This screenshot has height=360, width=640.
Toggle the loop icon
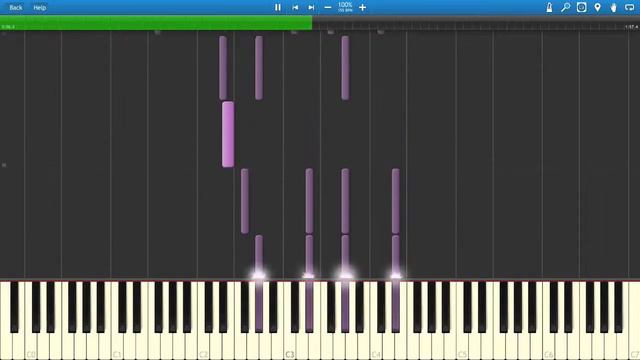click(x=629, y=7)
